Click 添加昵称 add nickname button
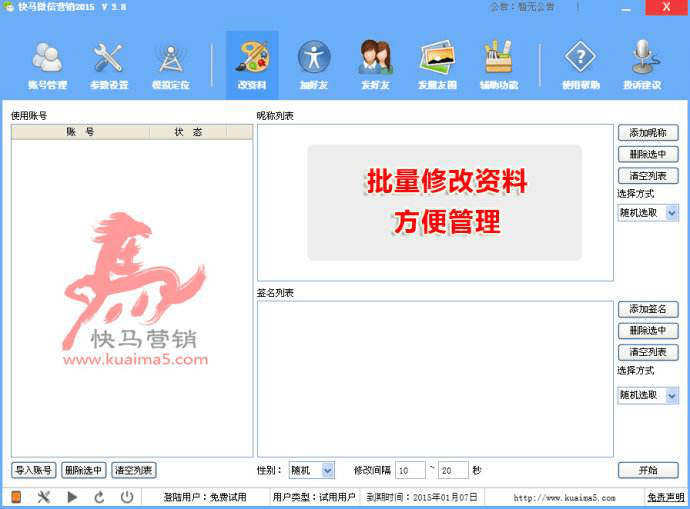 [648, 132]
